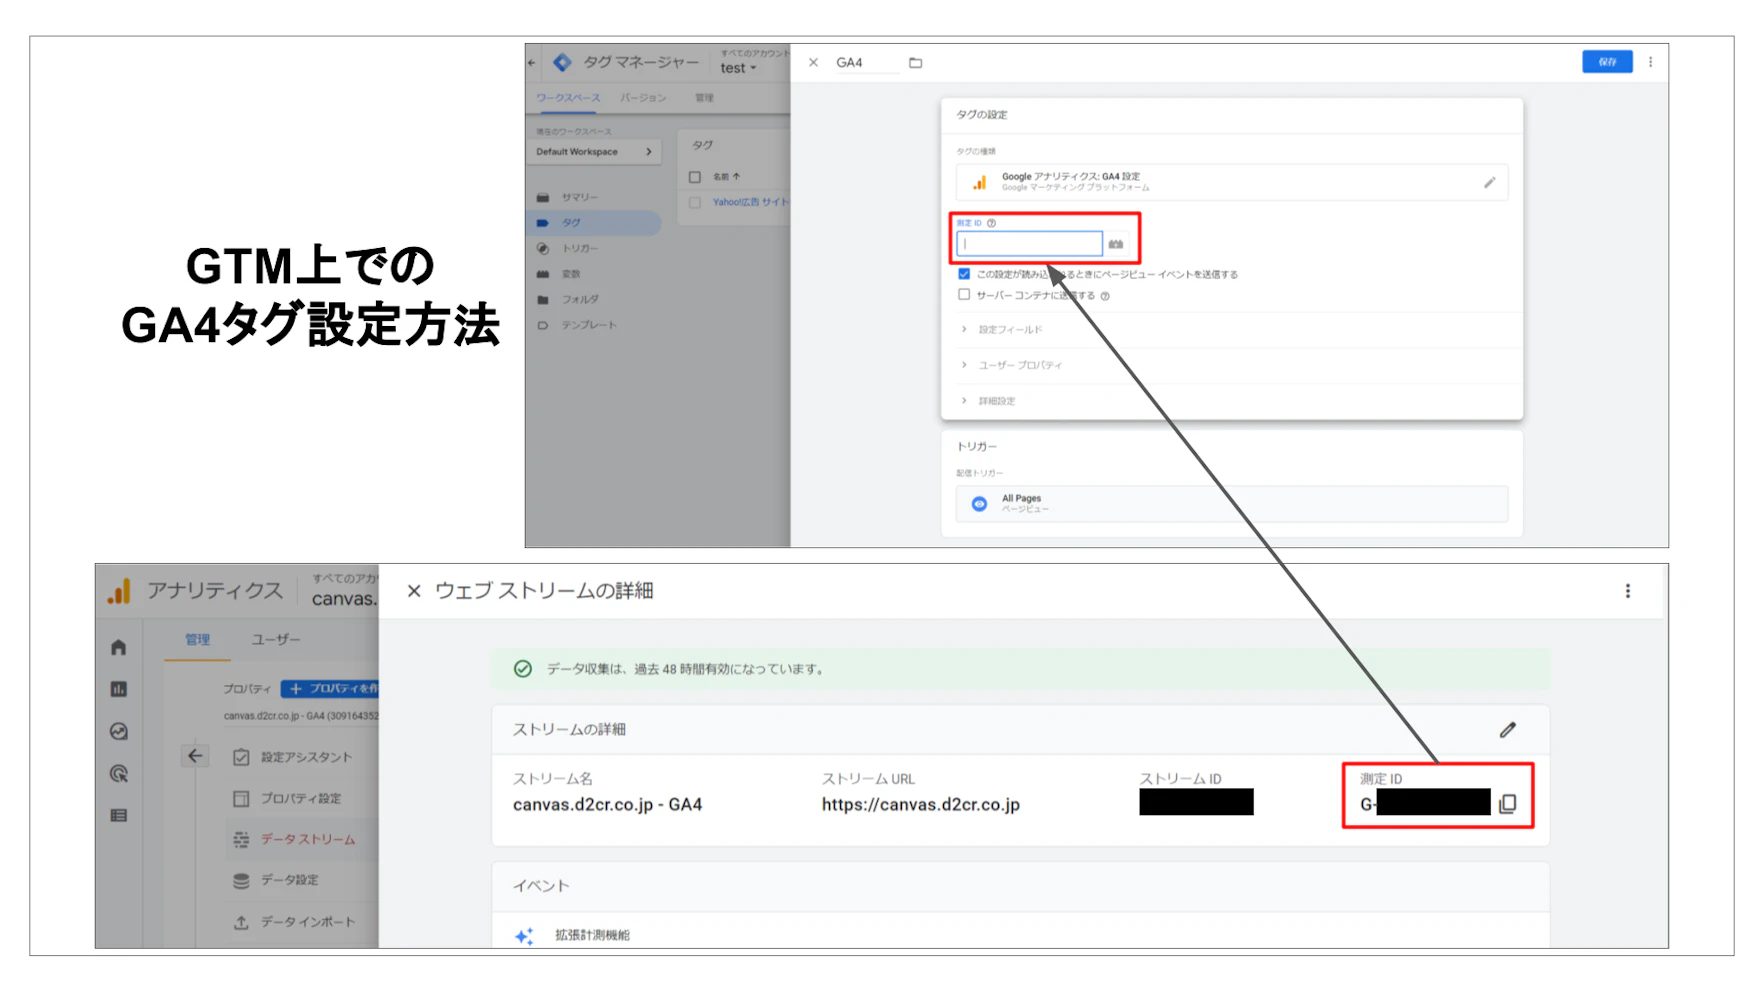Click the pencil icon on ストリームの詳細
The height and width of the screenshot is (992, 1764).
pos(1508,730)
